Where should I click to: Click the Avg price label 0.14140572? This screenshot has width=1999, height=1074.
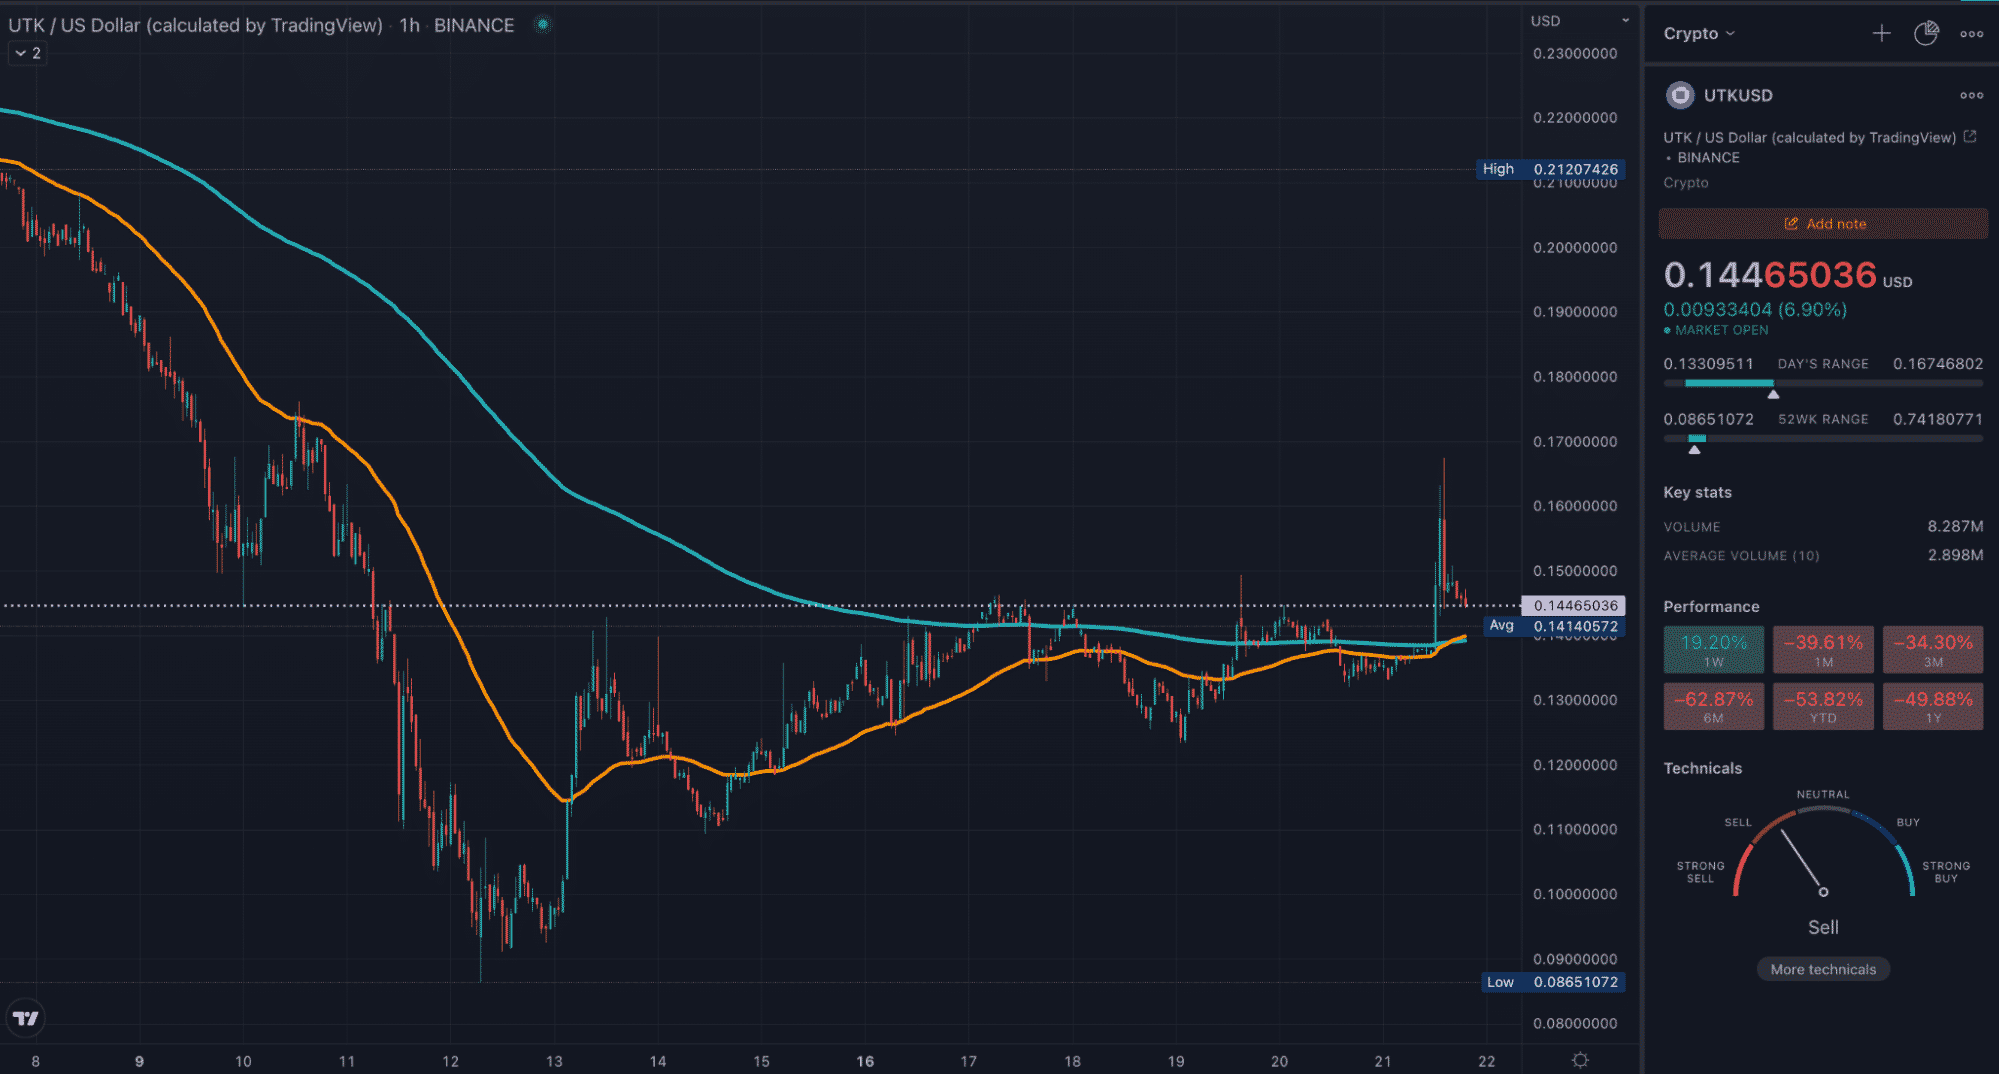tap(1554, 626)
